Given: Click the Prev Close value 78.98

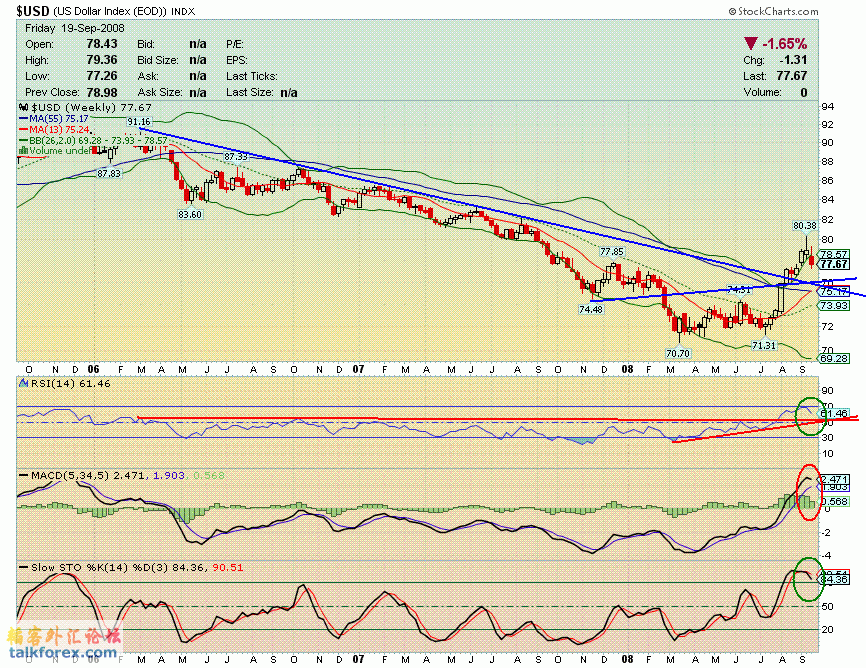Looking at the screenshot, I should coord(102,92).
